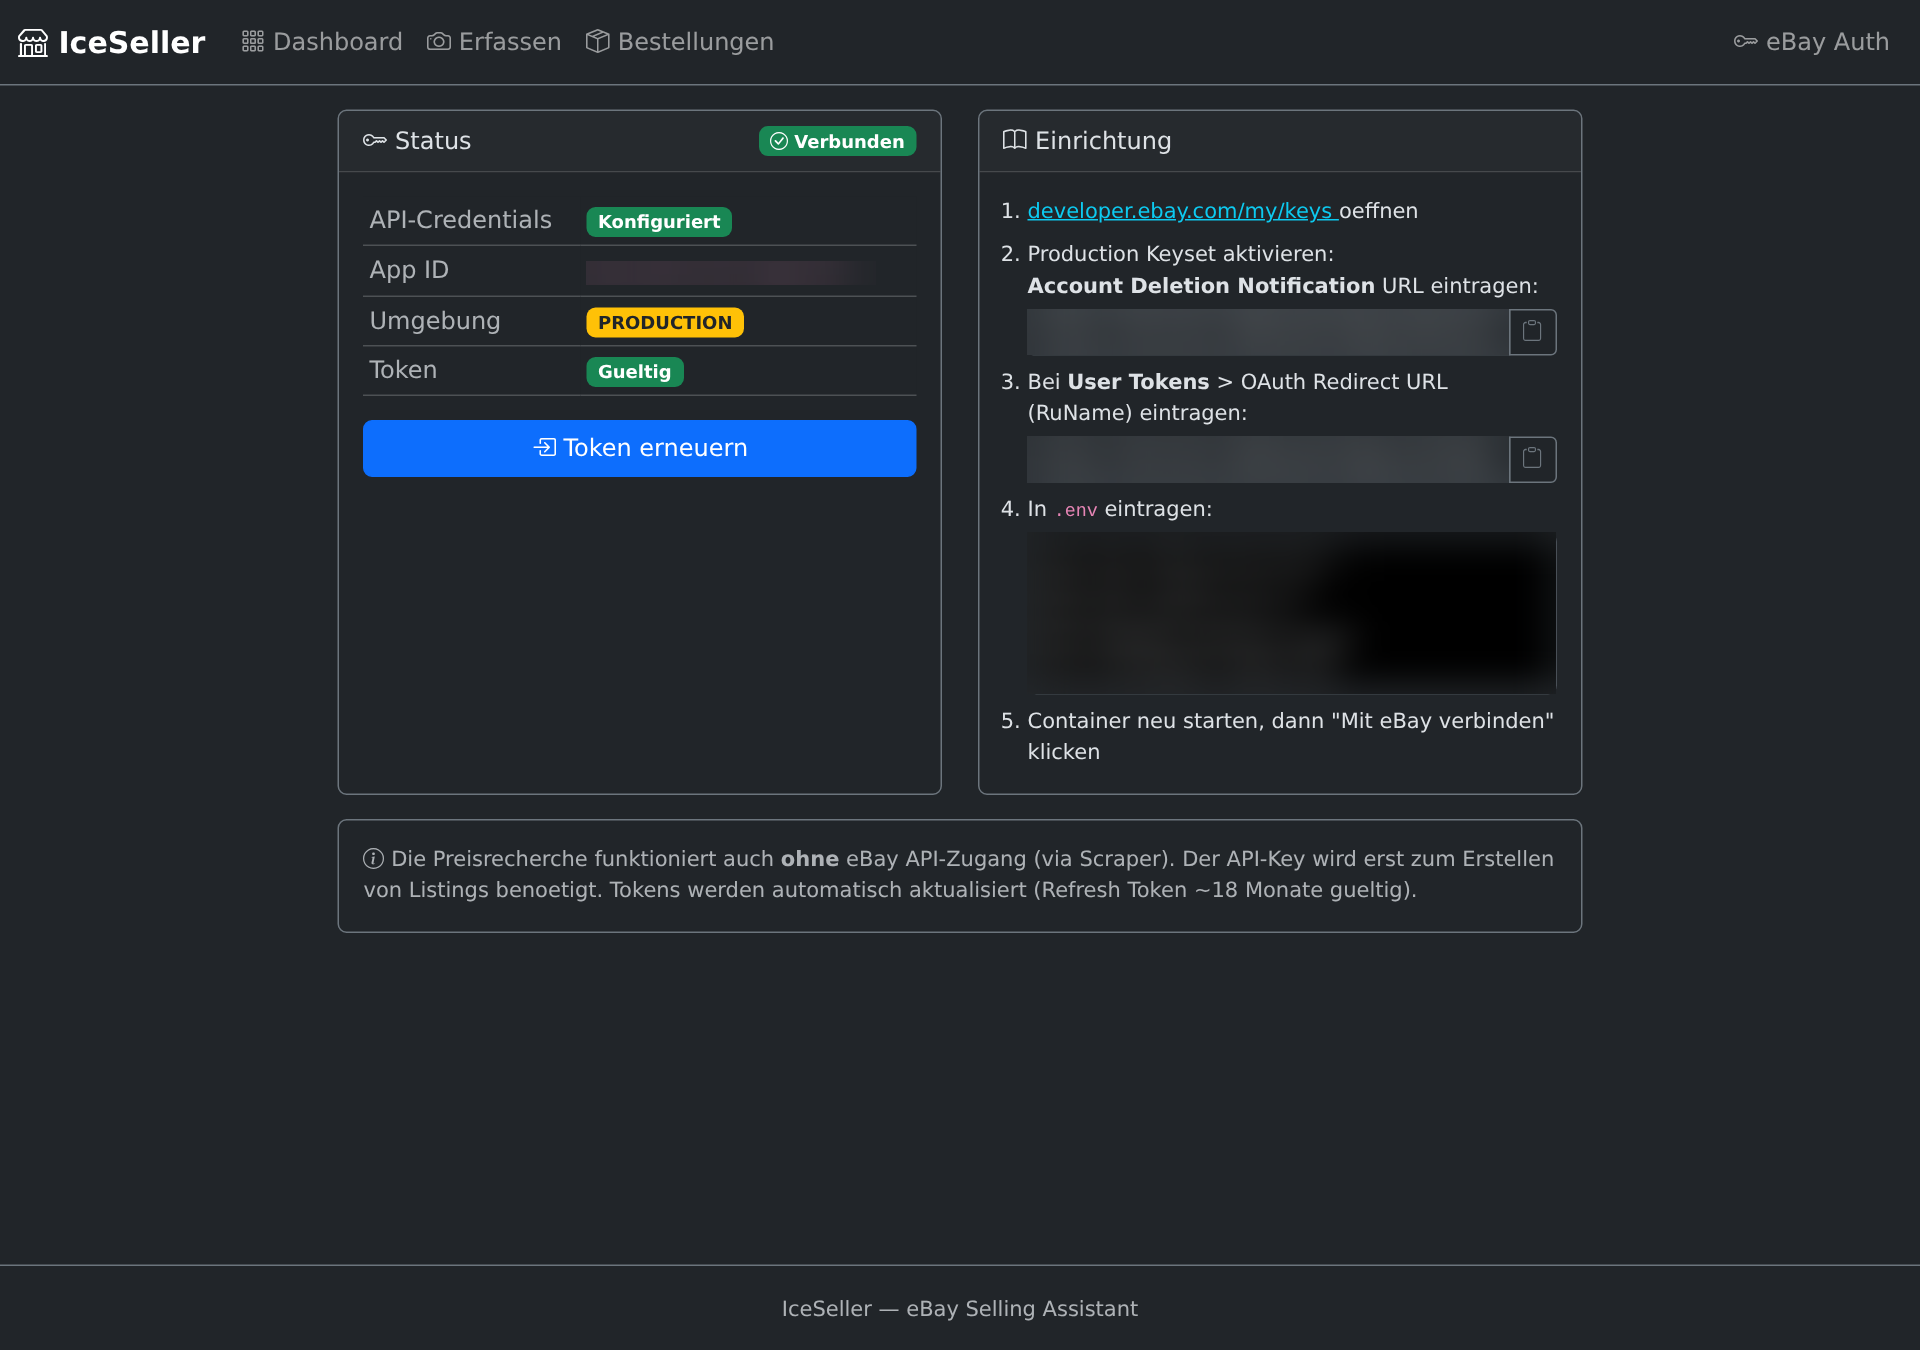Viewport: 1920px width, 1350px height.
Task: Select the OAuth Redirect URL field
Action: (x=1268, y=460)
